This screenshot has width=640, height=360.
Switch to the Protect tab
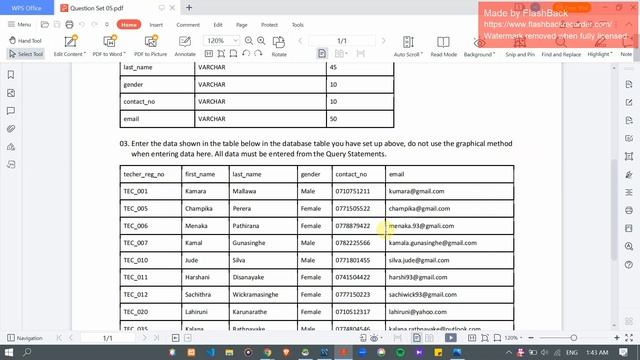point(269,24)
